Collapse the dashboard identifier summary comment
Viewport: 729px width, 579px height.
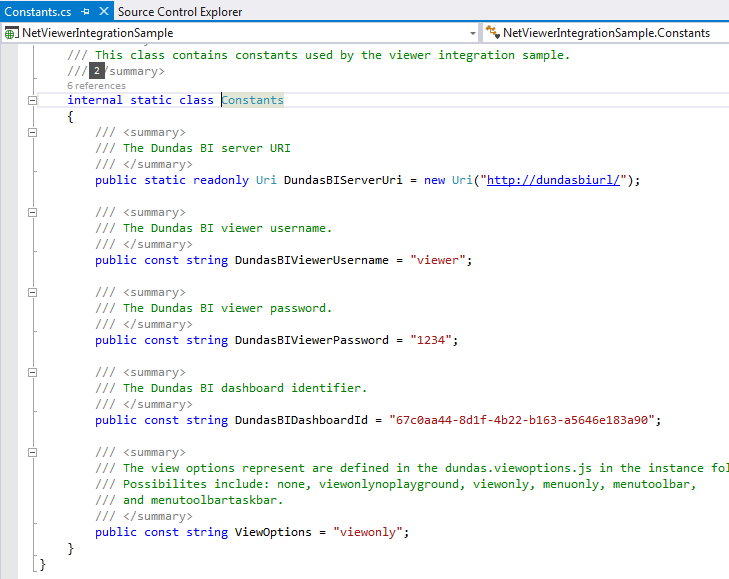point(32,373)
